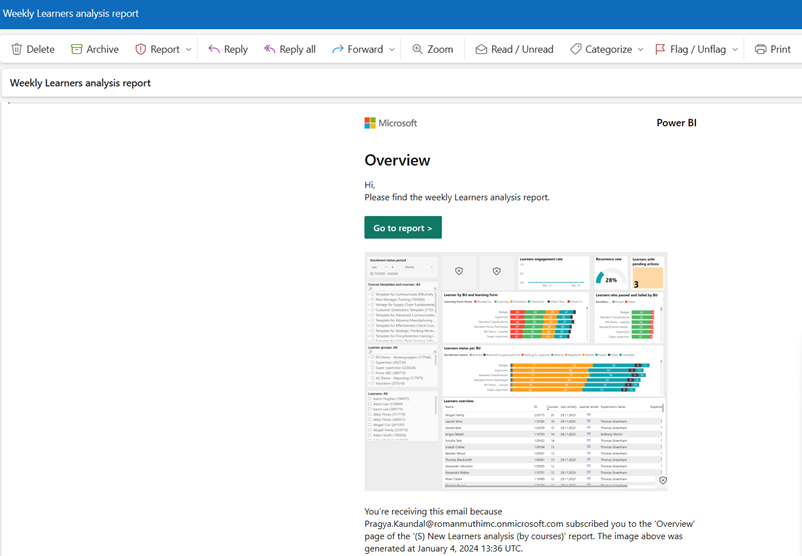This screenshot has height=556, width=802.
Task: Expand the Report dropdown arrow
Action: coord(188,49)
